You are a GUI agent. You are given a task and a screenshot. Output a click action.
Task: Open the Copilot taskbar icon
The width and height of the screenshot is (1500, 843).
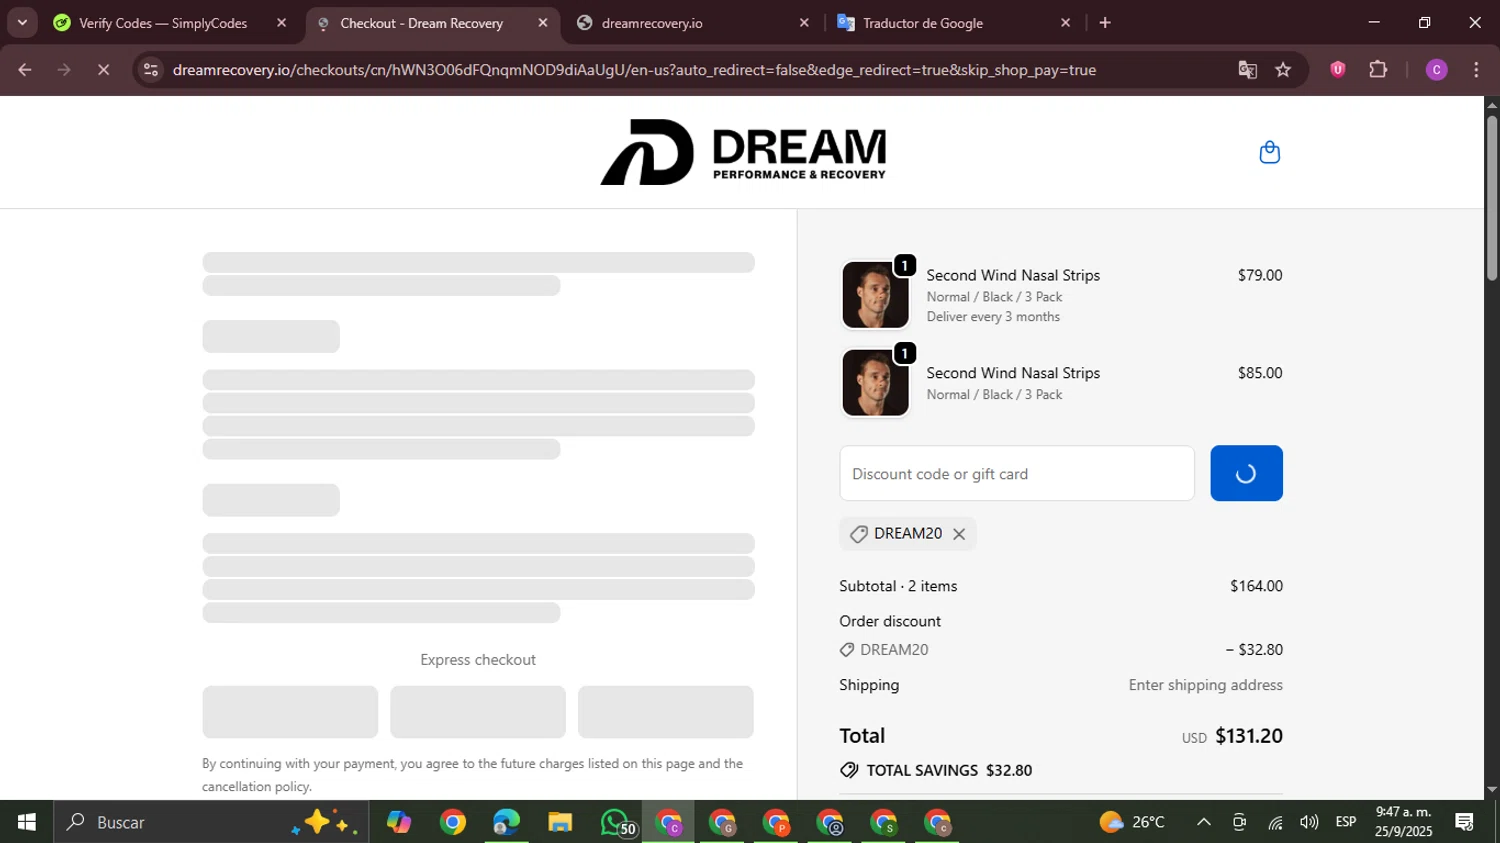[399, 822]
